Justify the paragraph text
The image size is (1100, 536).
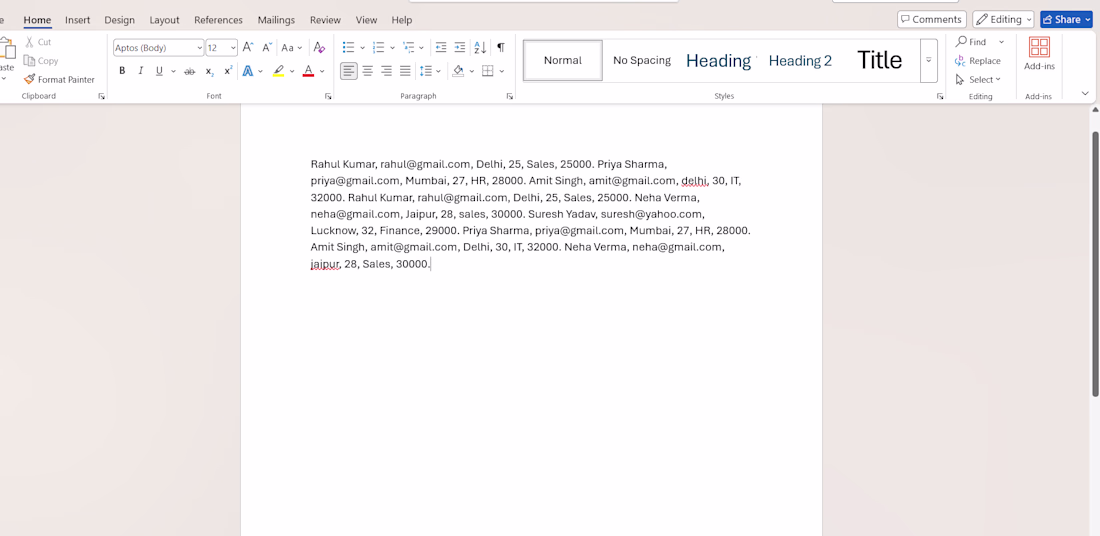pos(405,71)
